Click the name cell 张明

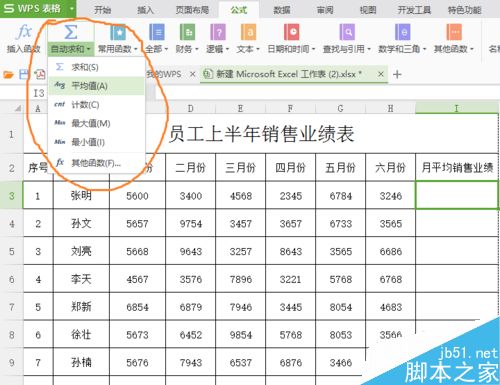[x=81, y=195]
